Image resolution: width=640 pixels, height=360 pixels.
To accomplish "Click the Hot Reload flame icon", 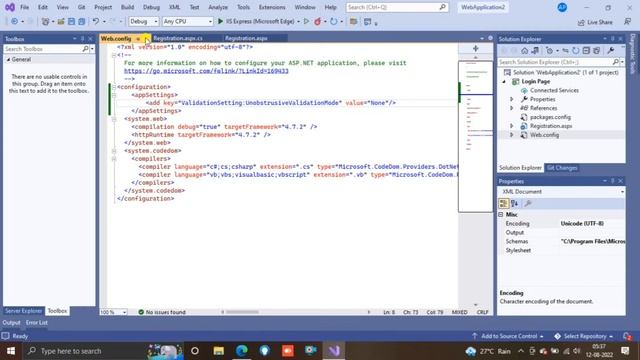I will click(x=317, y=21).
